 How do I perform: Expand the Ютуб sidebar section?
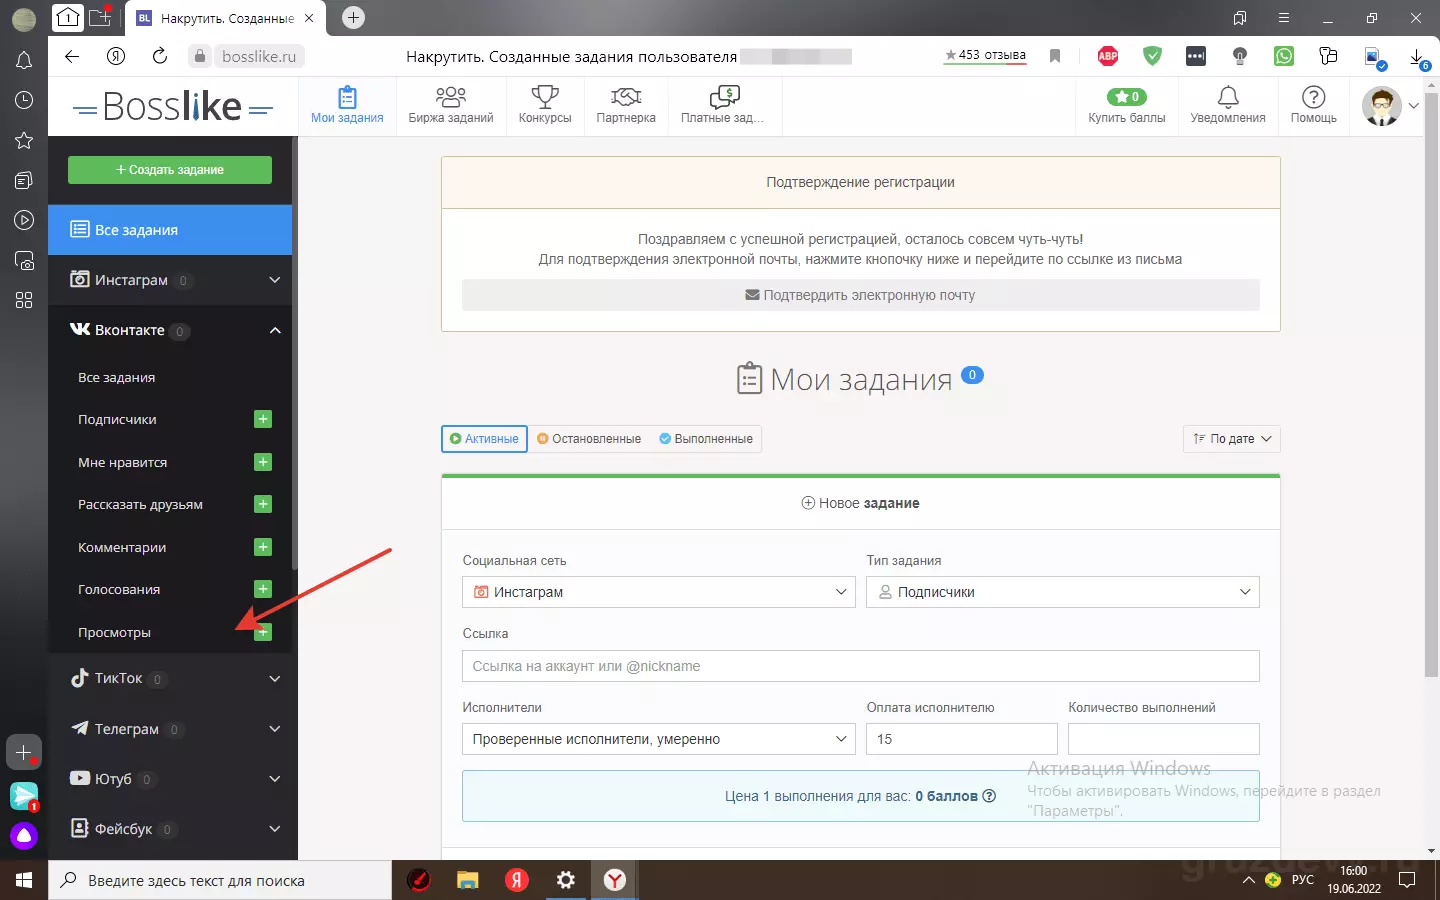(170, 779)
